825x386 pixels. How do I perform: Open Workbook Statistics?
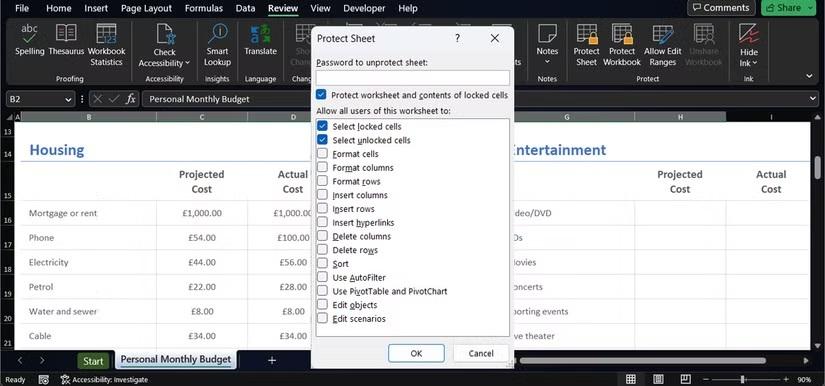[x=106, y=45]
